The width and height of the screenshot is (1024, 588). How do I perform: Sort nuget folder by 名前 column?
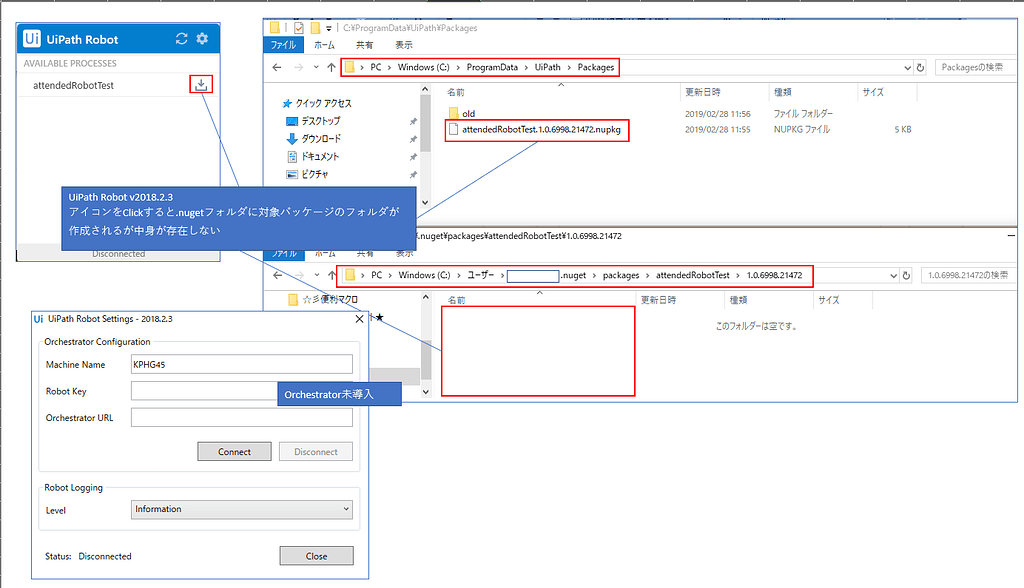click(456, 300)
